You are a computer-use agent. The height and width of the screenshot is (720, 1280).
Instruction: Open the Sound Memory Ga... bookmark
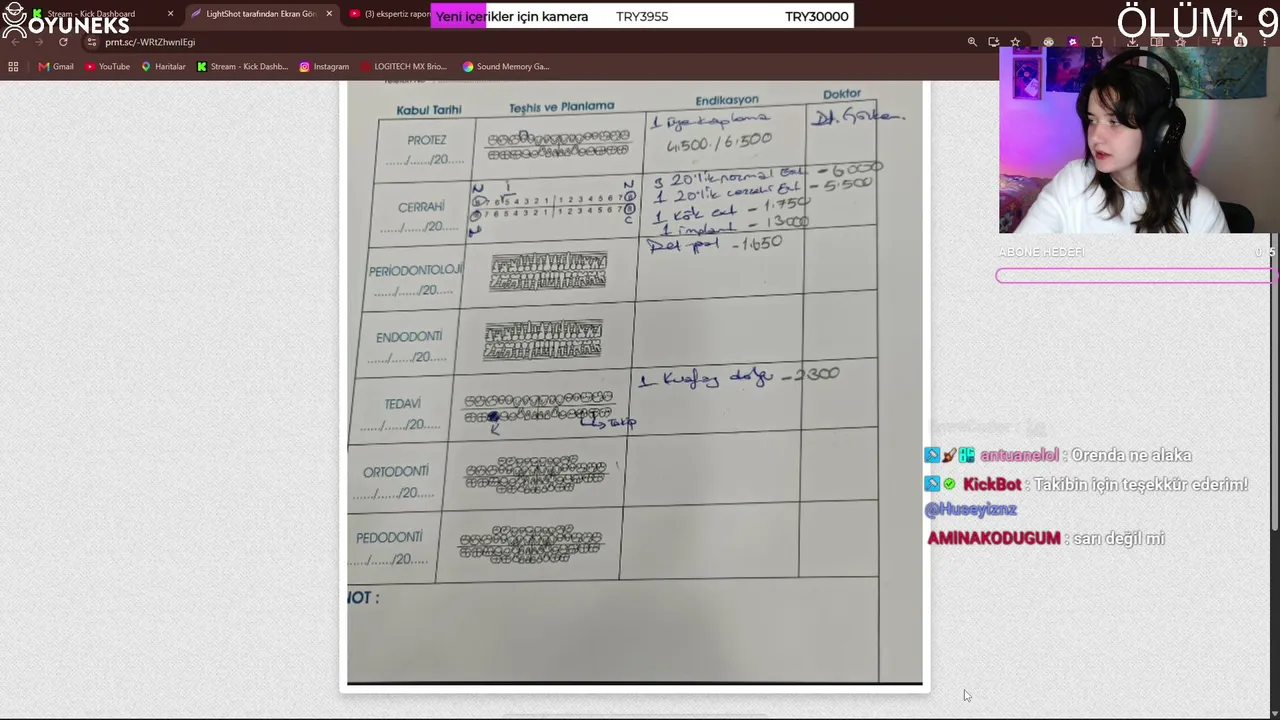pyautogui.click(x=506, y=67)
